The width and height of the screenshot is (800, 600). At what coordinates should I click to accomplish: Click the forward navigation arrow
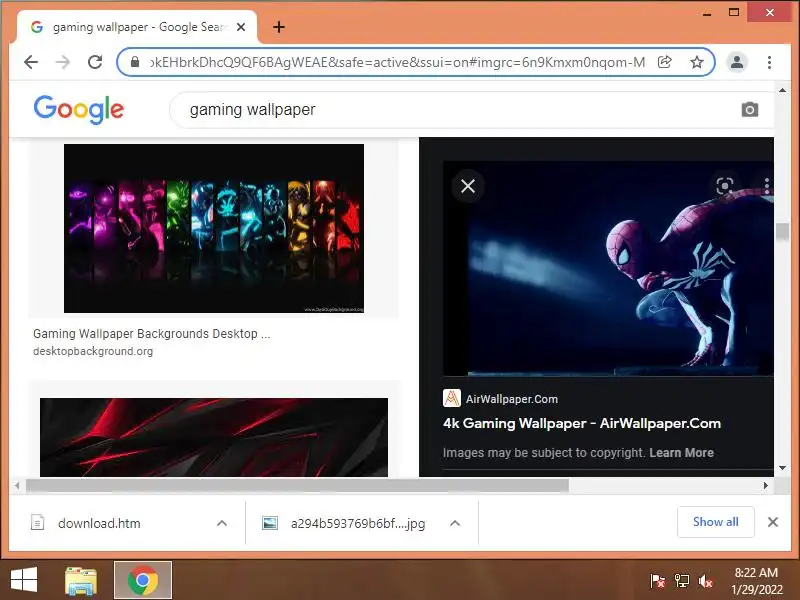[63, 62]
